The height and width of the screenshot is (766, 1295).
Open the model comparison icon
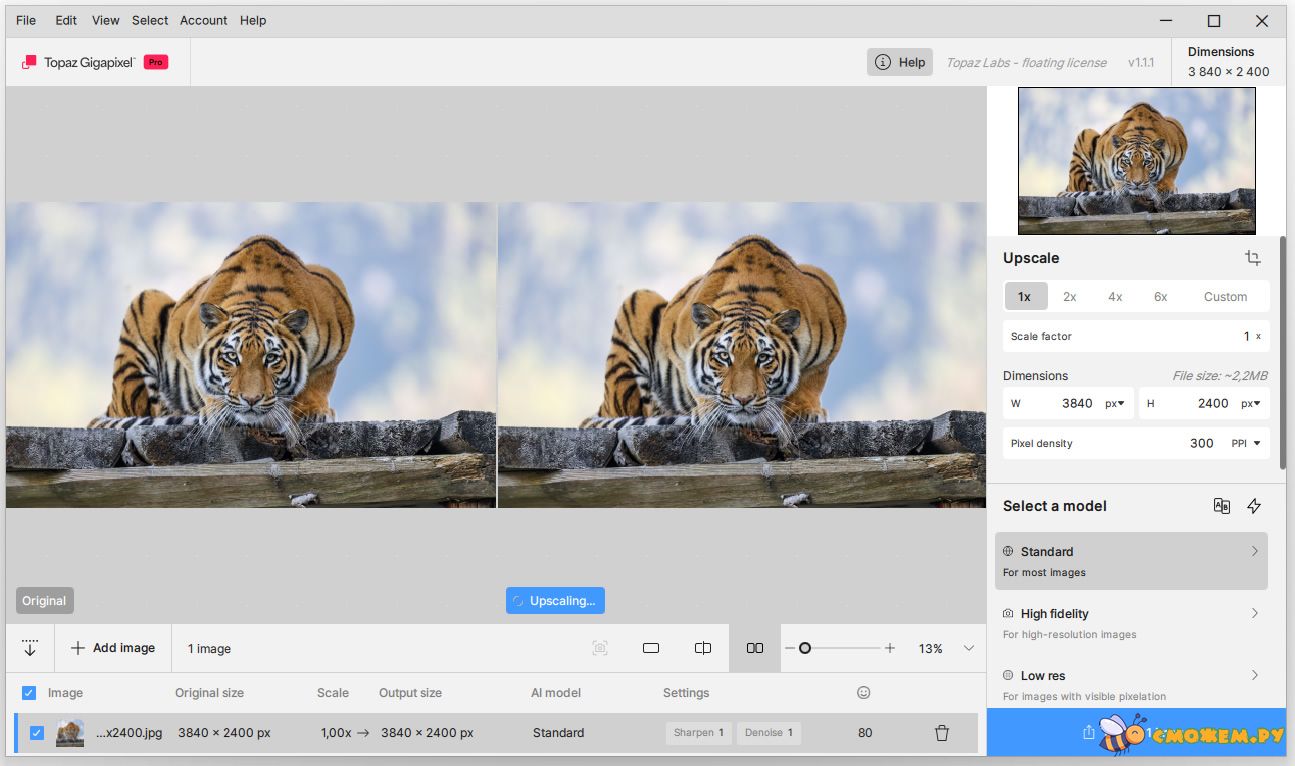(x=1221, y=506)
